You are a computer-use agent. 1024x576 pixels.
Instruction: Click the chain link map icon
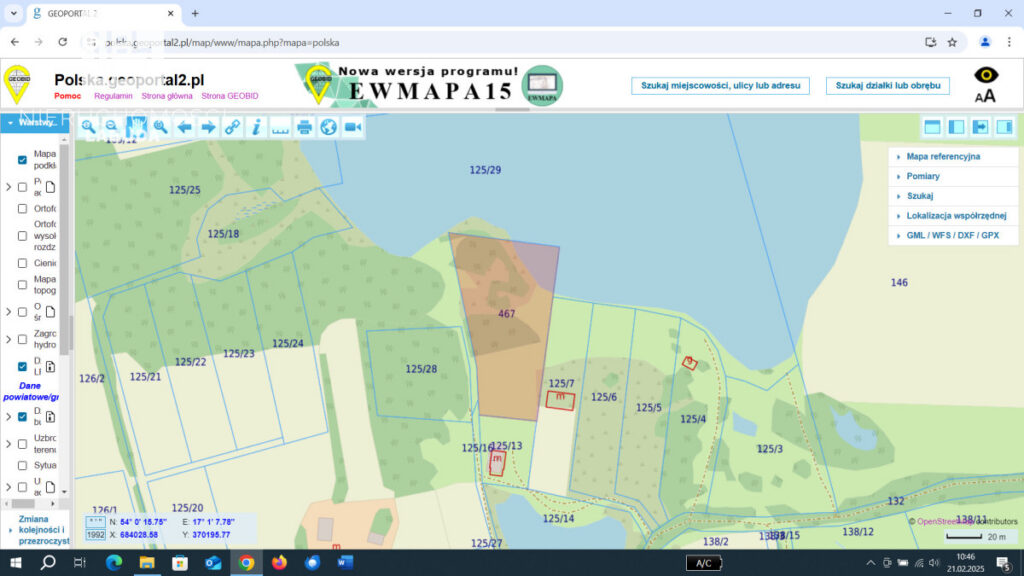coord(232,127)
